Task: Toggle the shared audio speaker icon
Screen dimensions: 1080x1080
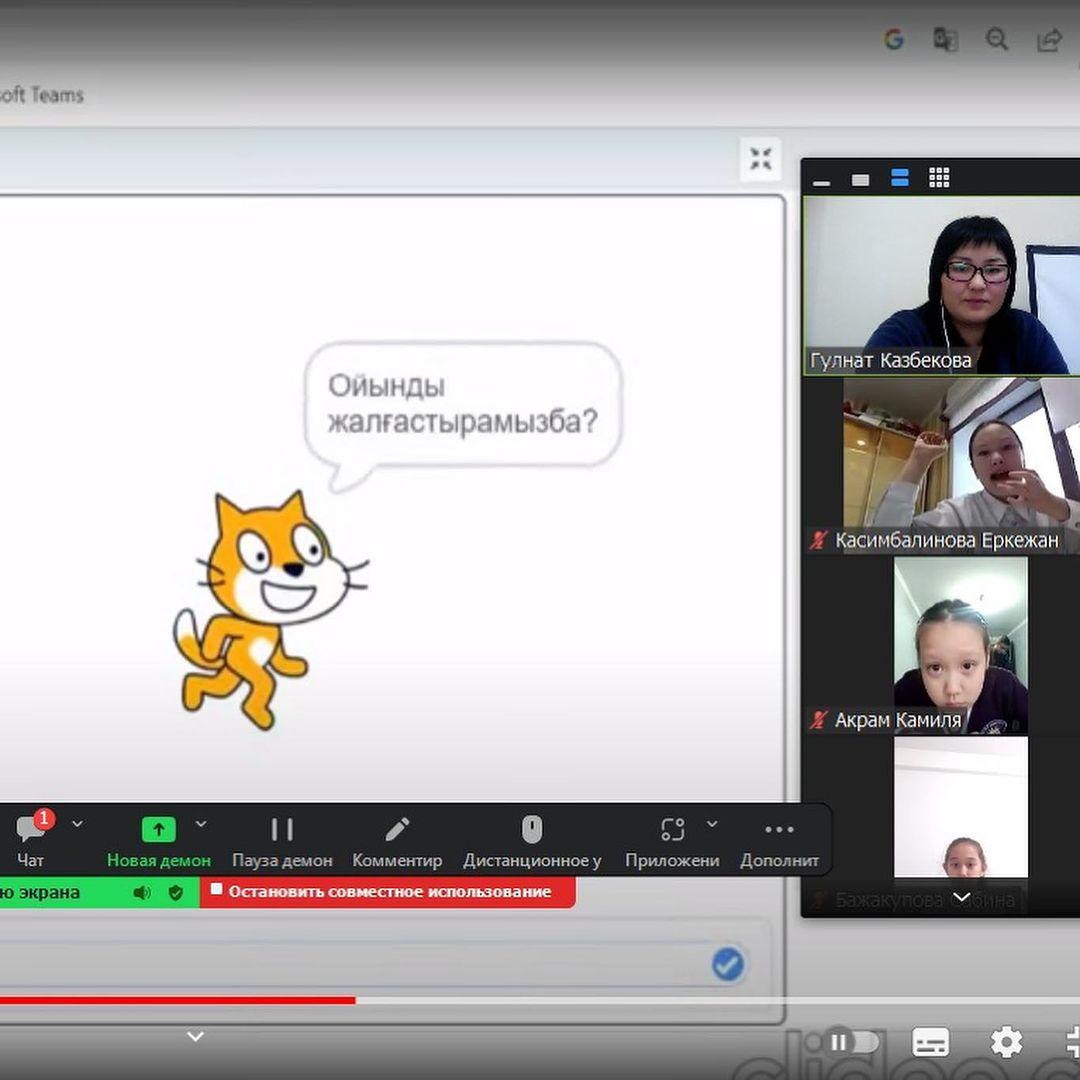Action: [142, 893]
